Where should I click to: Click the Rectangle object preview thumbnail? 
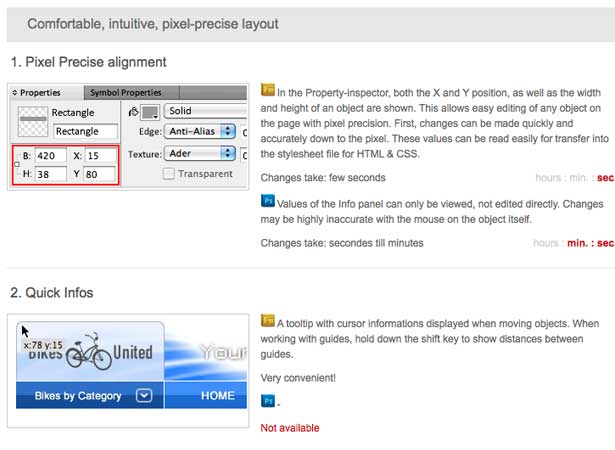(x=33, y=121)
